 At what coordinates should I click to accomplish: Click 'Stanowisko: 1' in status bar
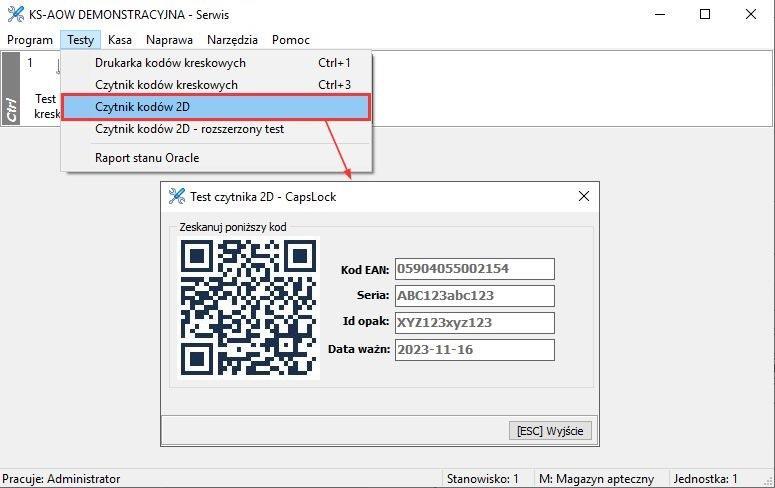(483, 479)
